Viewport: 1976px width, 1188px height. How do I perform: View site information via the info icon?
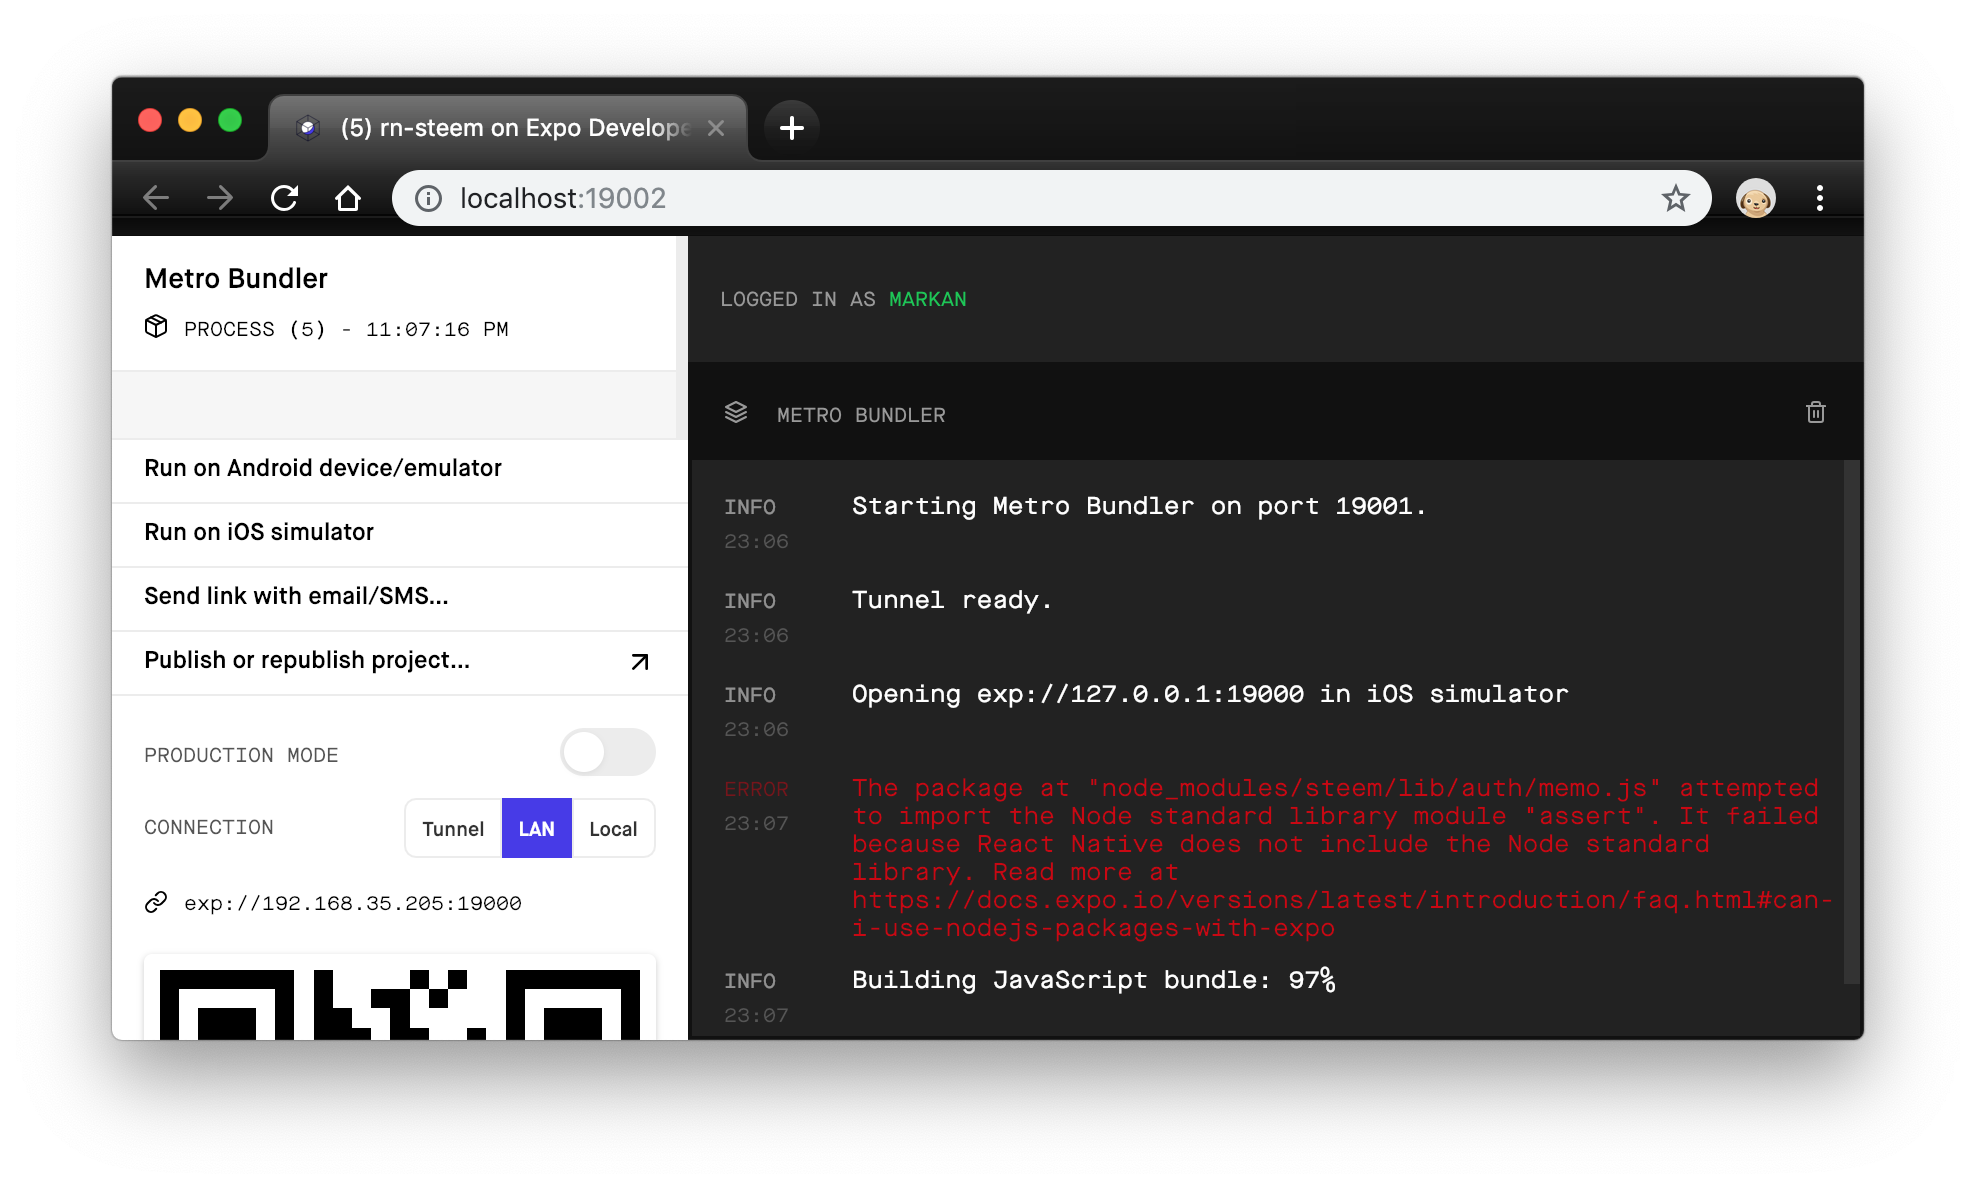(x=428, y=198)
